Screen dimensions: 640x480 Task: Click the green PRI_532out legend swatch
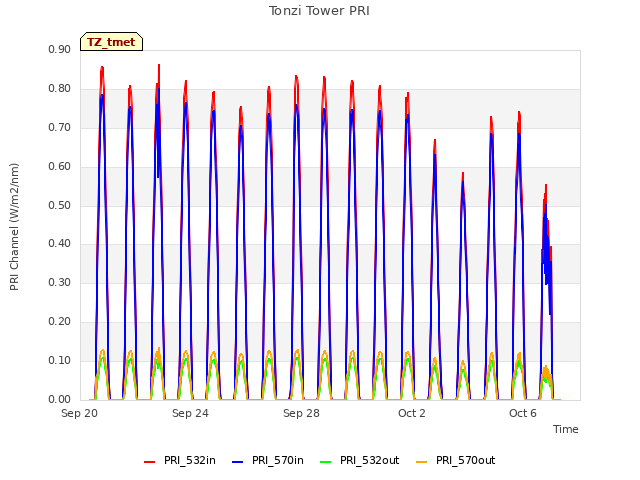click(x=326, y=462)
